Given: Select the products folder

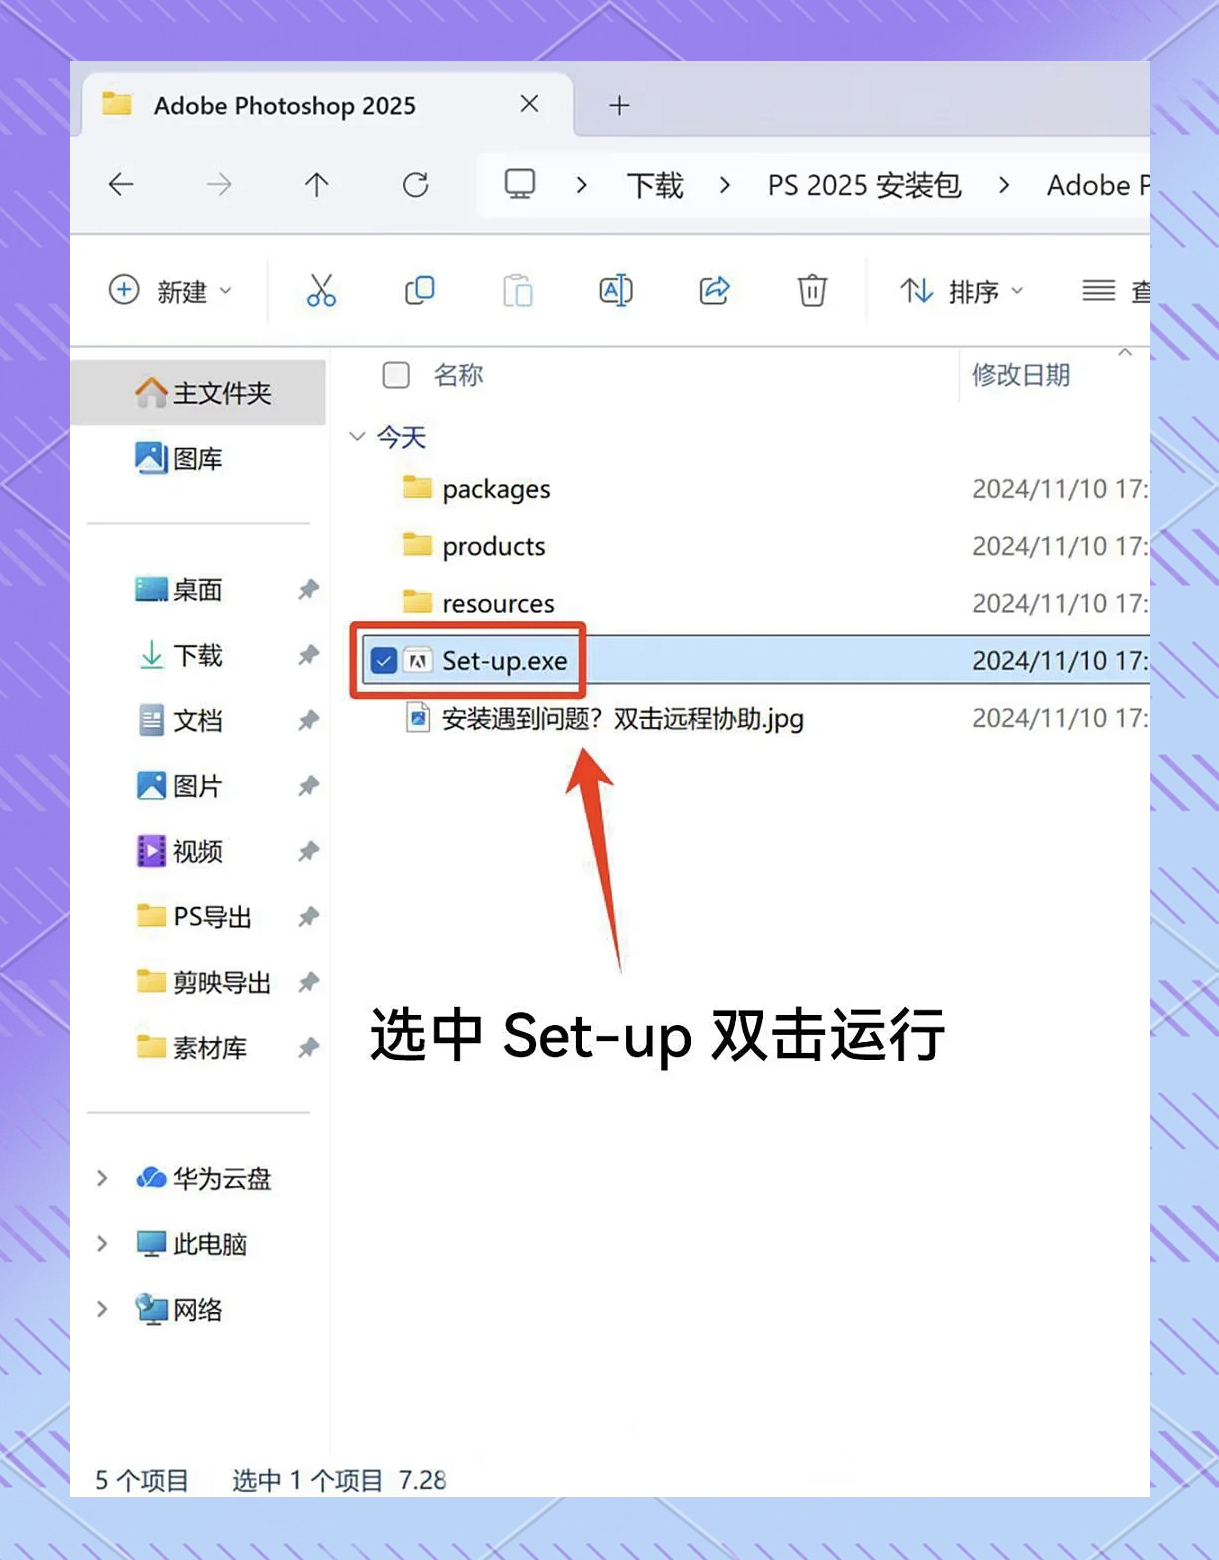Looking at the screenshot, I should tap(494, 546).
